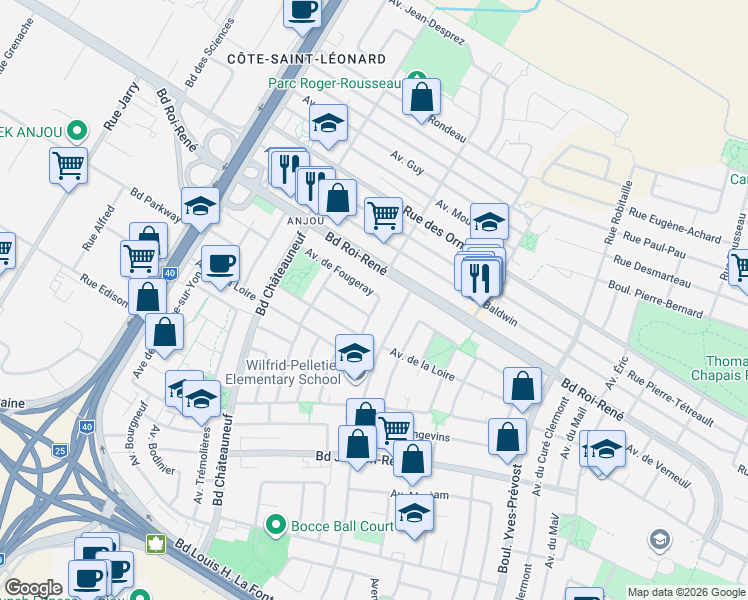
Task: Click the shopping bag marker east of Av. de la Loire
Action: (x=522, y=387)
